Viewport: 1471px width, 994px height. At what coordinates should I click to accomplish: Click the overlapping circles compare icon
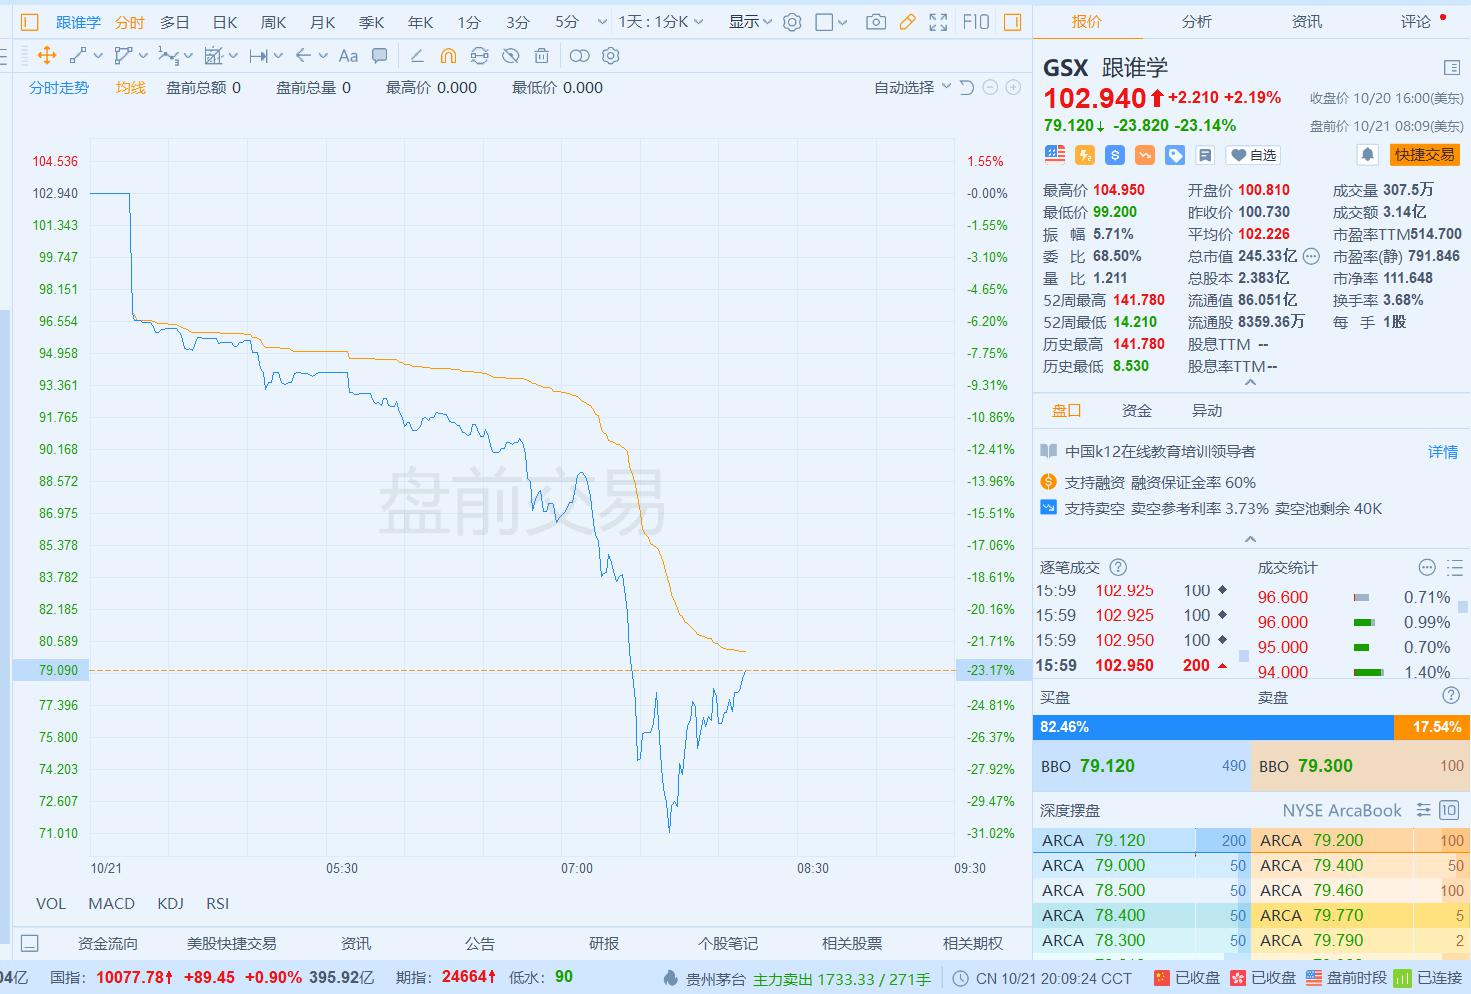[579, 56]
